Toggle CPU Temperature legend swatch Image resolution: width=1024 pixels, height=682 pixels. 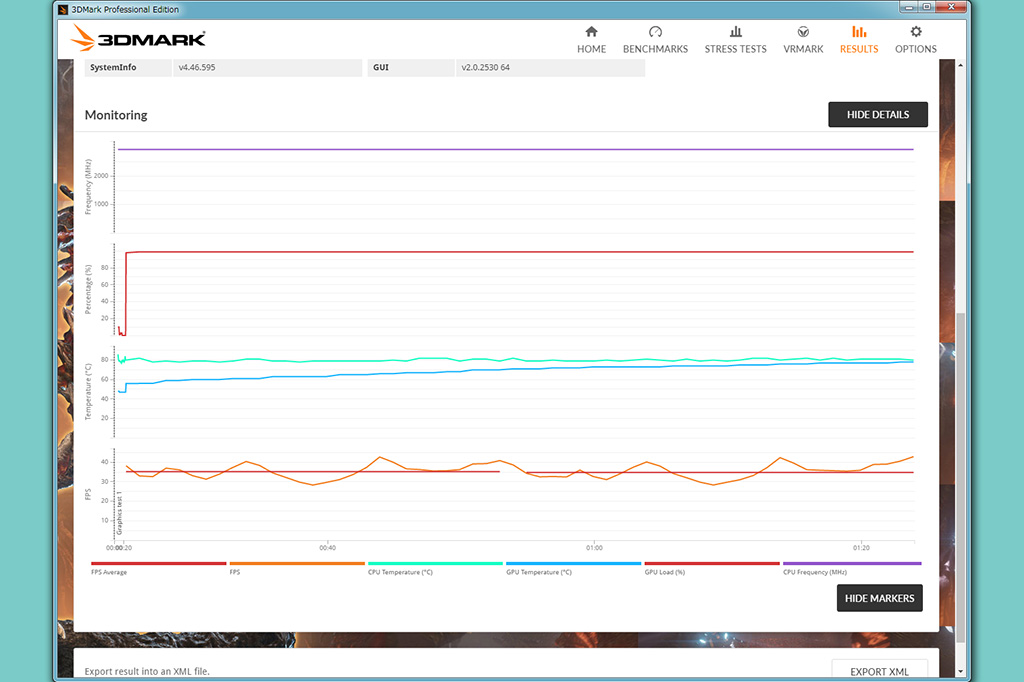coord(436,563)
